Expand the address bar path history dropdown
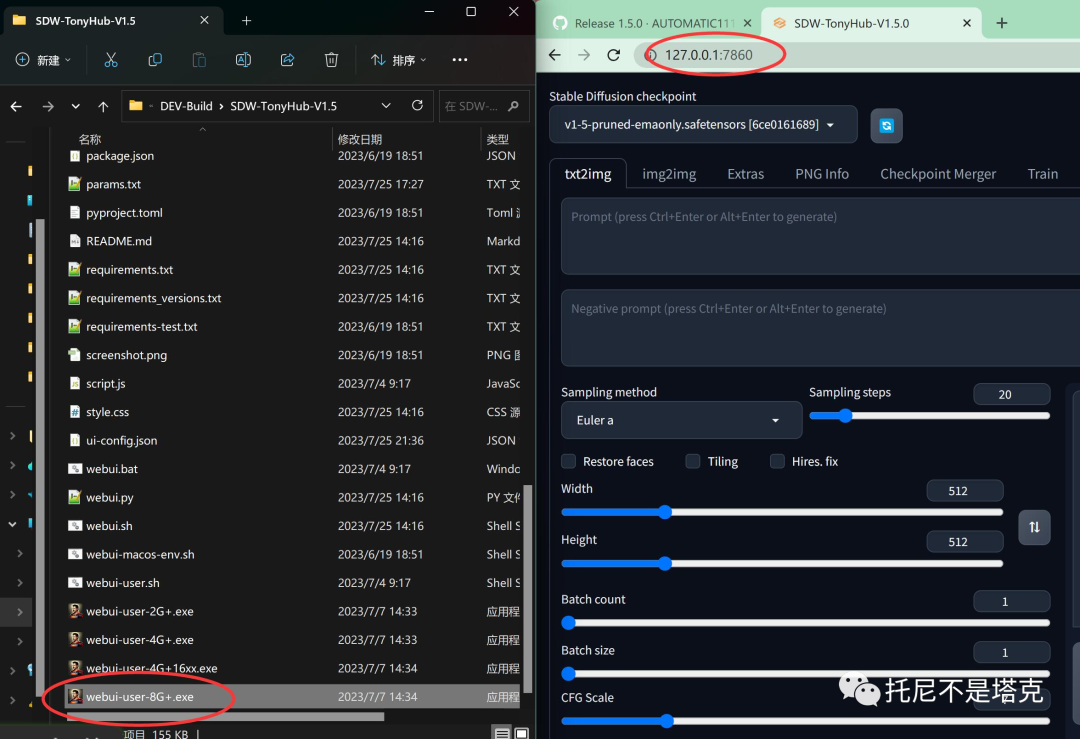The width and height of the screenshot is (1080, 739). pyautogui.click(x=386, y=105)
